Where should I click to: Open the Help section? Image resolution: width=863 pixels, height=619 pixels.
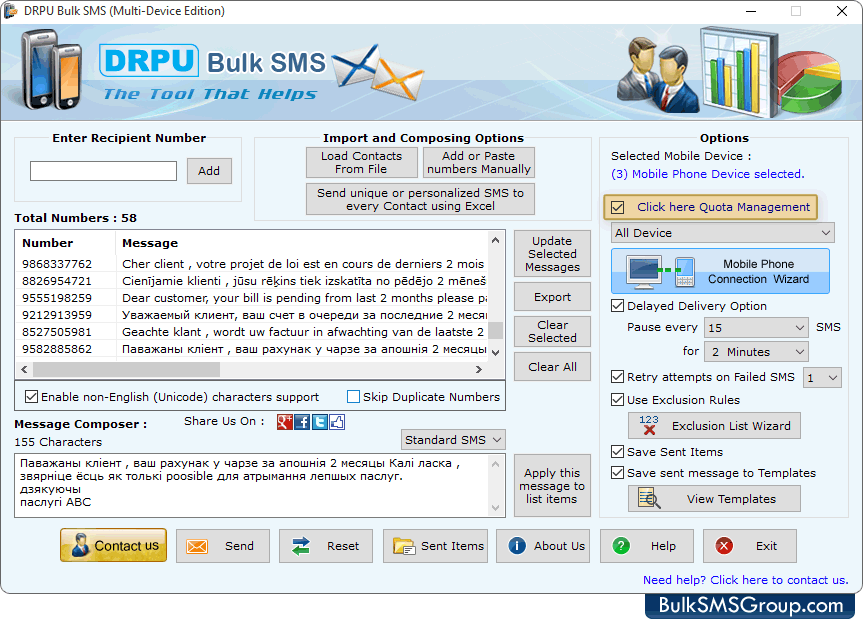(646, 546)
